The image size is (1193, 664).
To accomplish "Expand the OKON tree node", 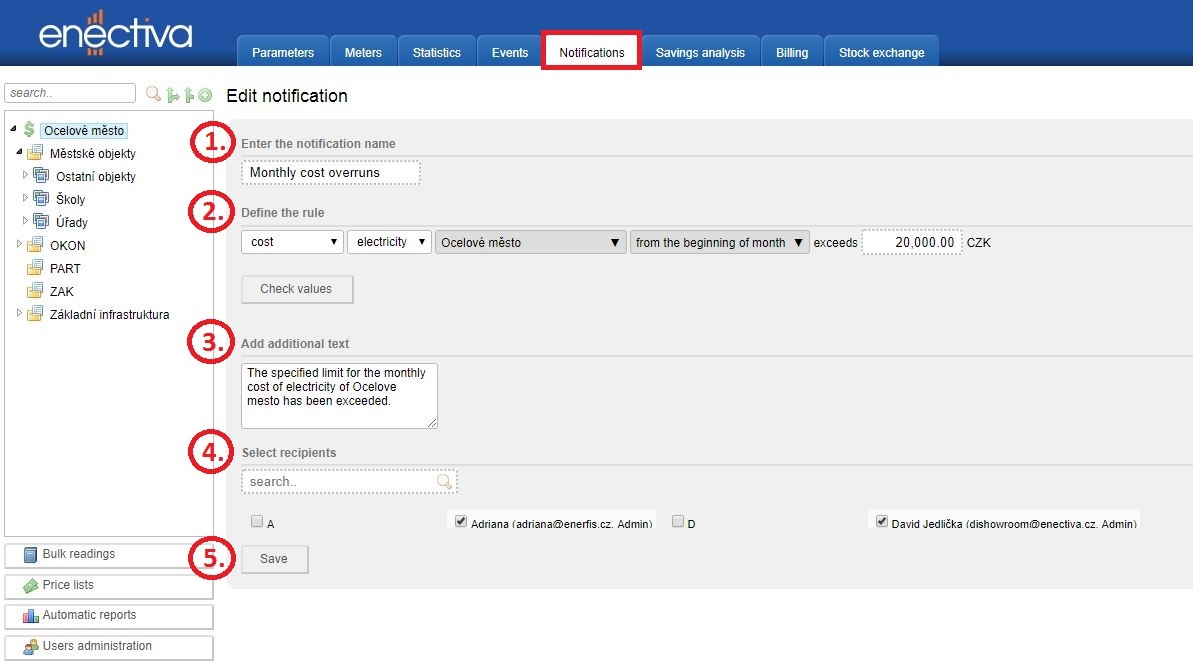I will tap(19, 244).
